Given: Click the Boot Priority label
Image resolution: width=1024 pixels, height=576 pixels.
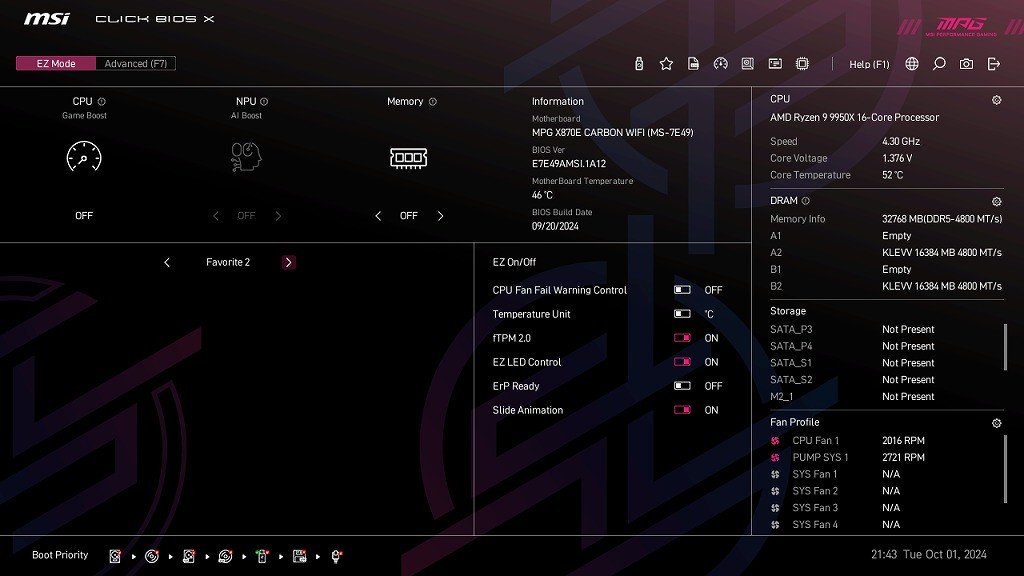Looking at the screenshot, I should (x=60, y=555).
